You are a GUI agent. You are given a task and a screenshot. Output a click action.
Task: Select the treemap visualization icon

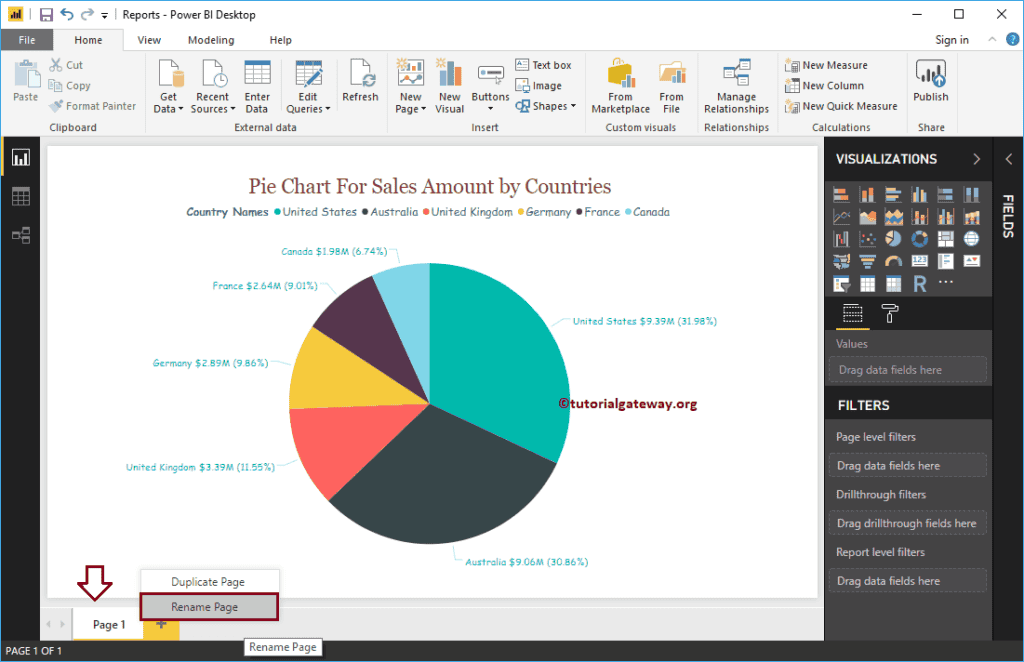(946, 240)
